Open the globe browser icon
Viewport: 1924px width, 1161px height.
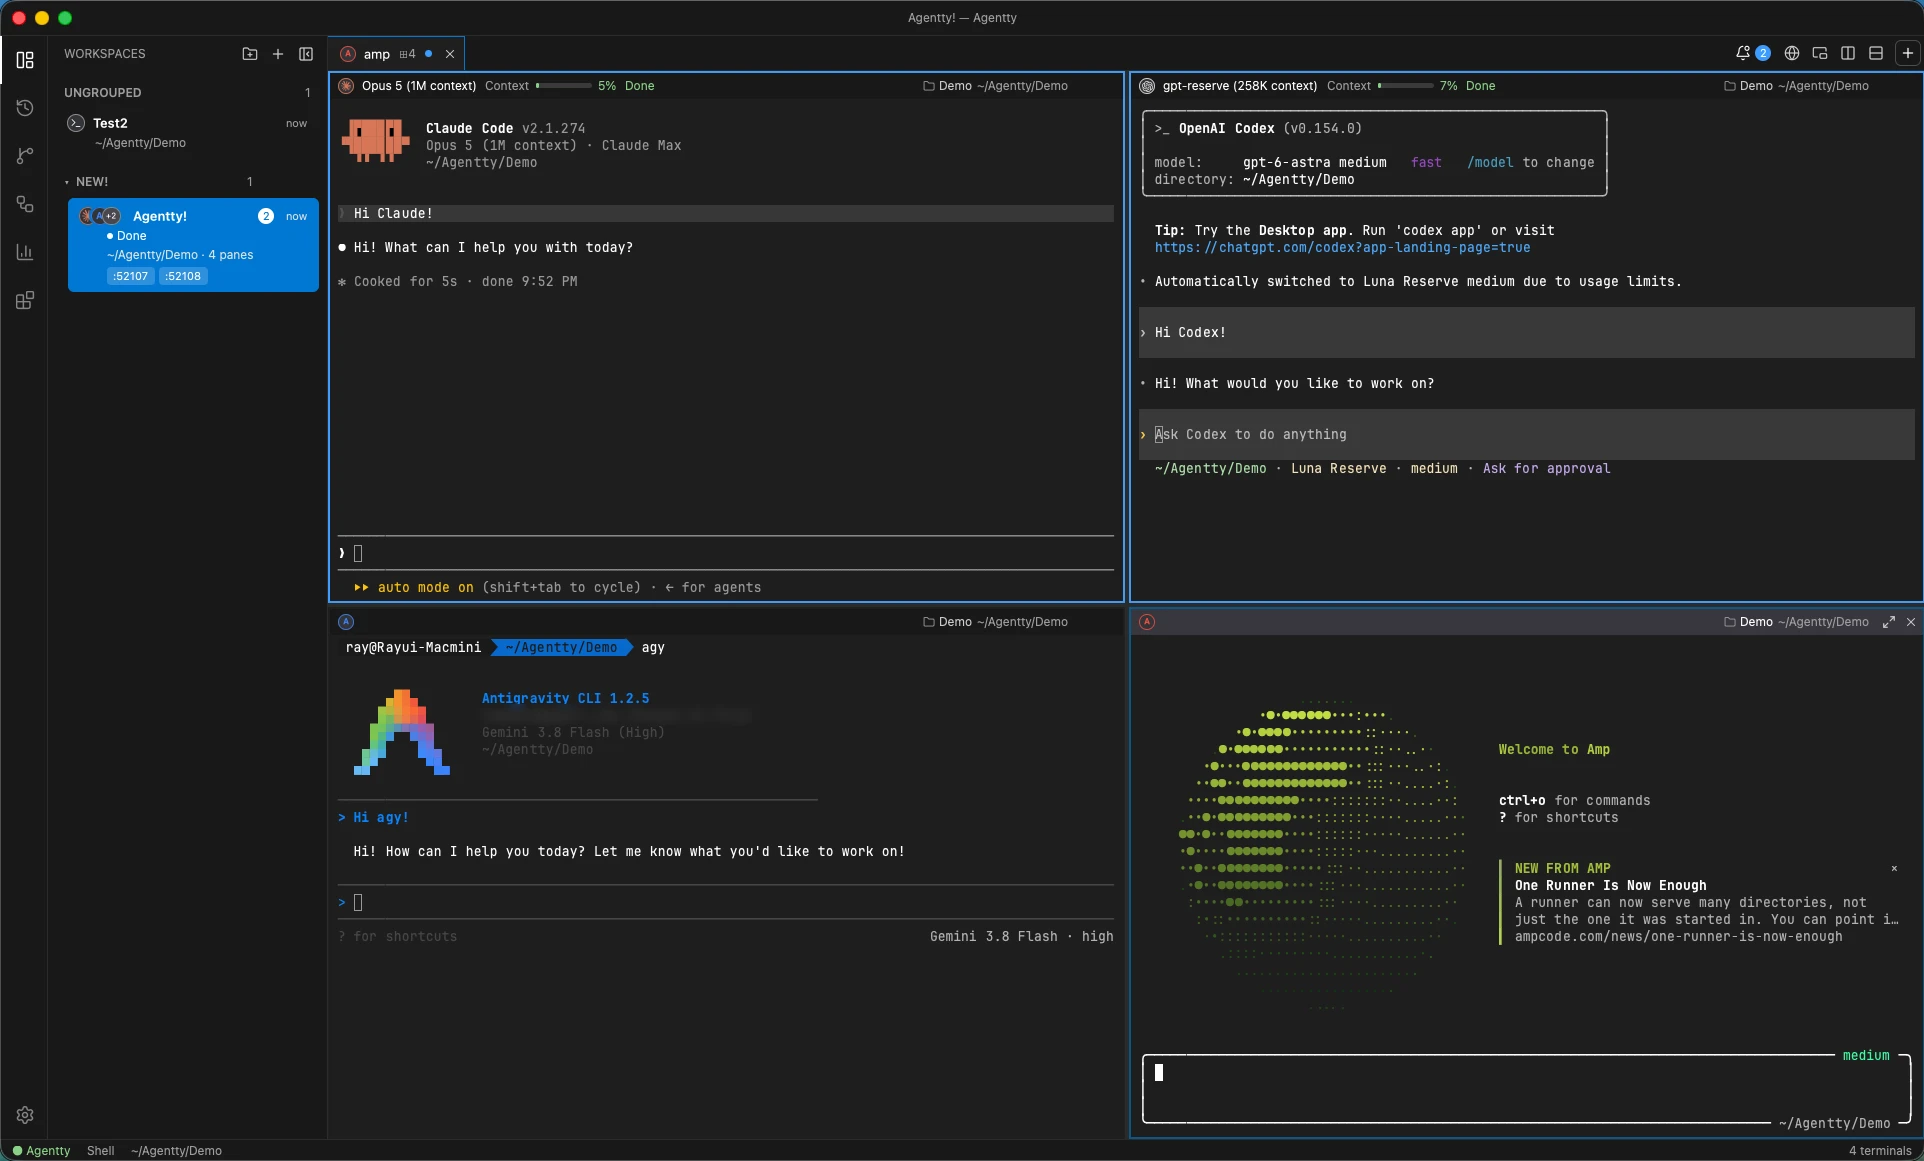point(1792,53)
